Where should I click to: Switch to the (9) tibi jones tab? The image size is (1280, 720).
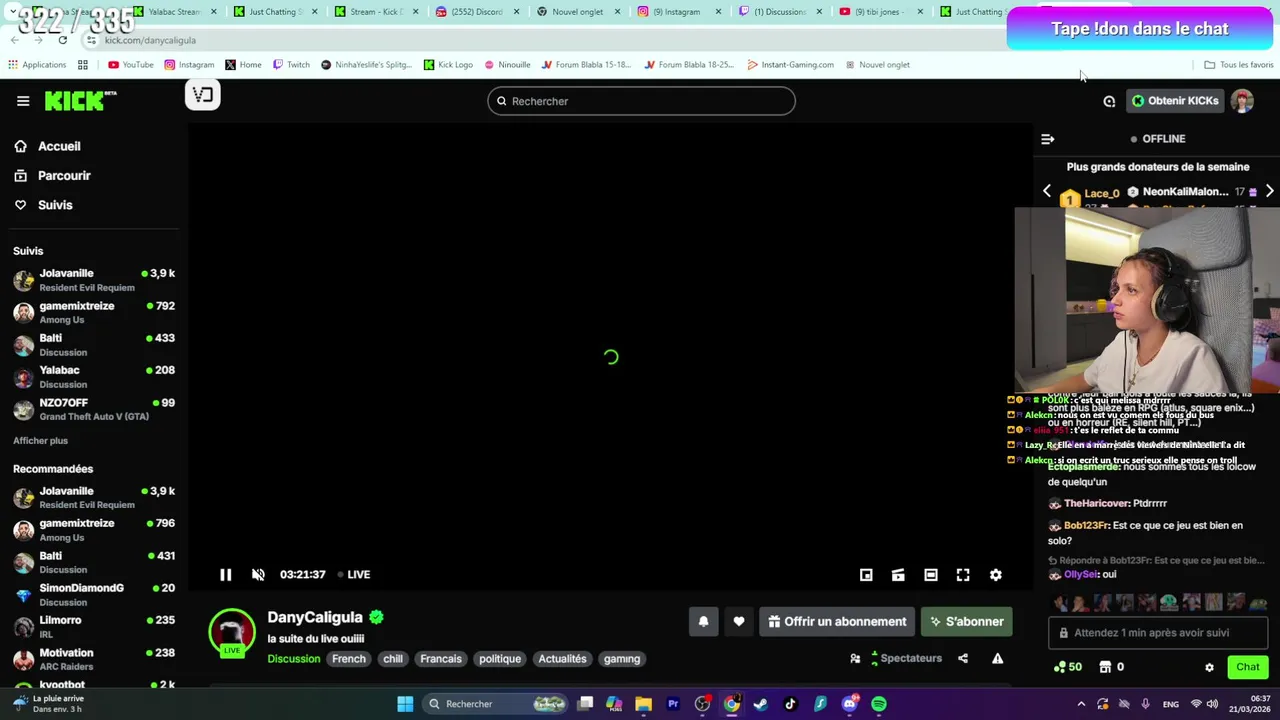pyautogui.click(x=878, y=12)
